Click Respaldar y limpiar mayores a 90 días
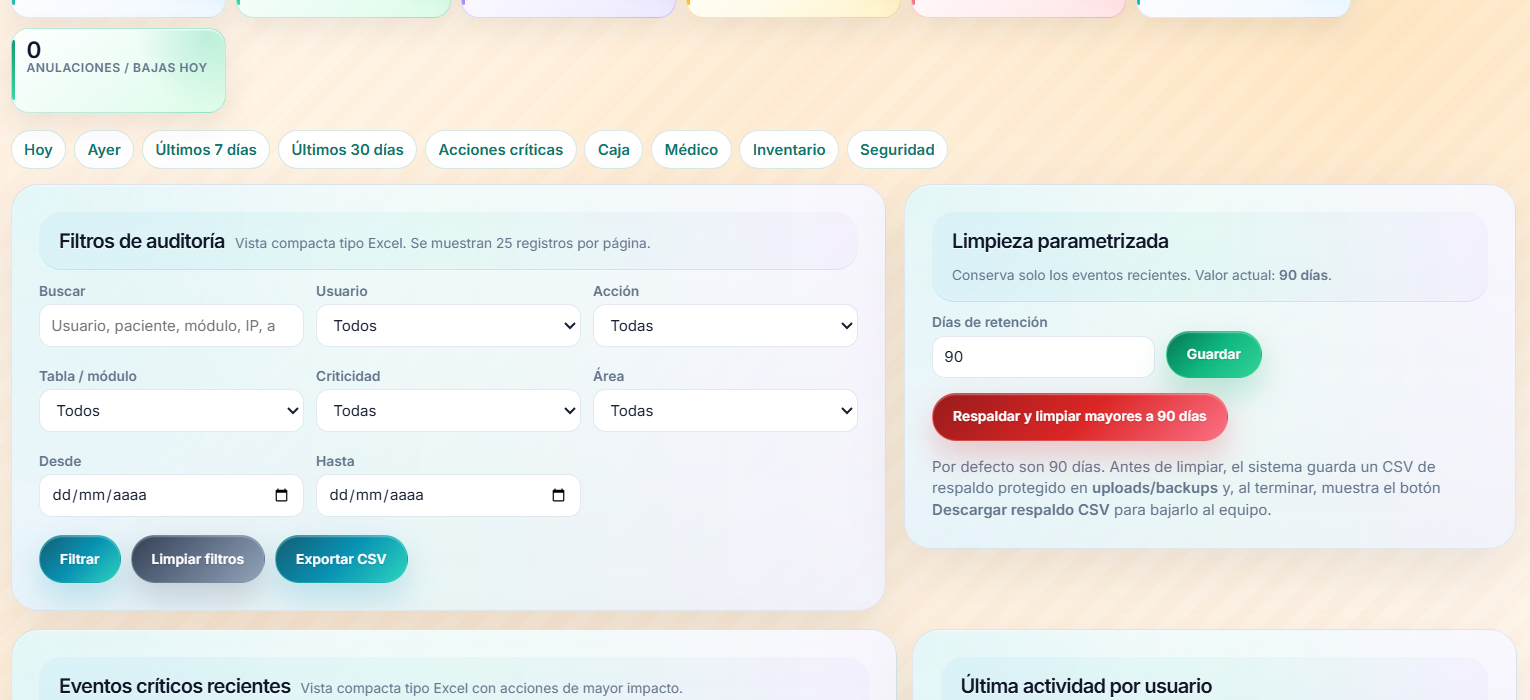Screen dimensions: 1530x700 (x=1080, y=417)
